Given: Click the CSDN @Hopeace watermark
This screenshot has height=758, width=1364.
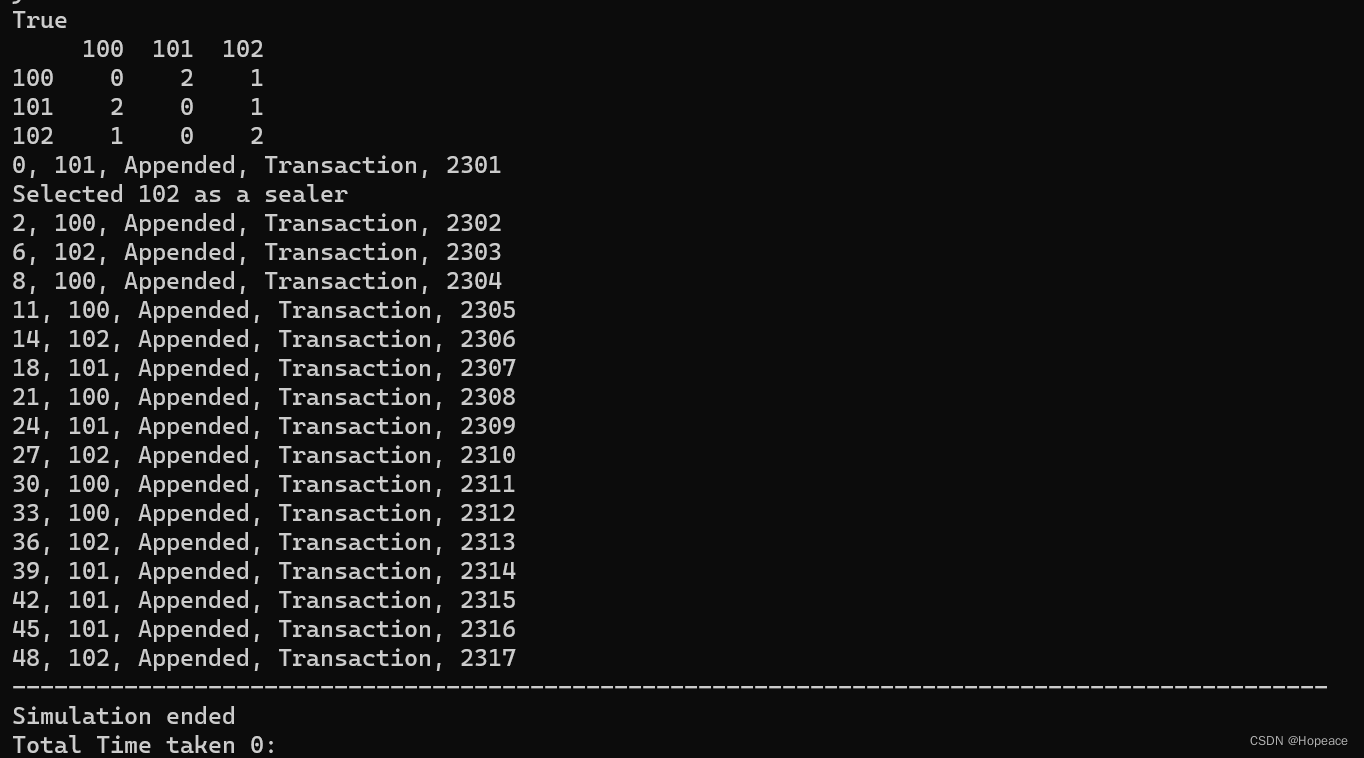Looking at the screenshot, I should tap(1298, 741).
